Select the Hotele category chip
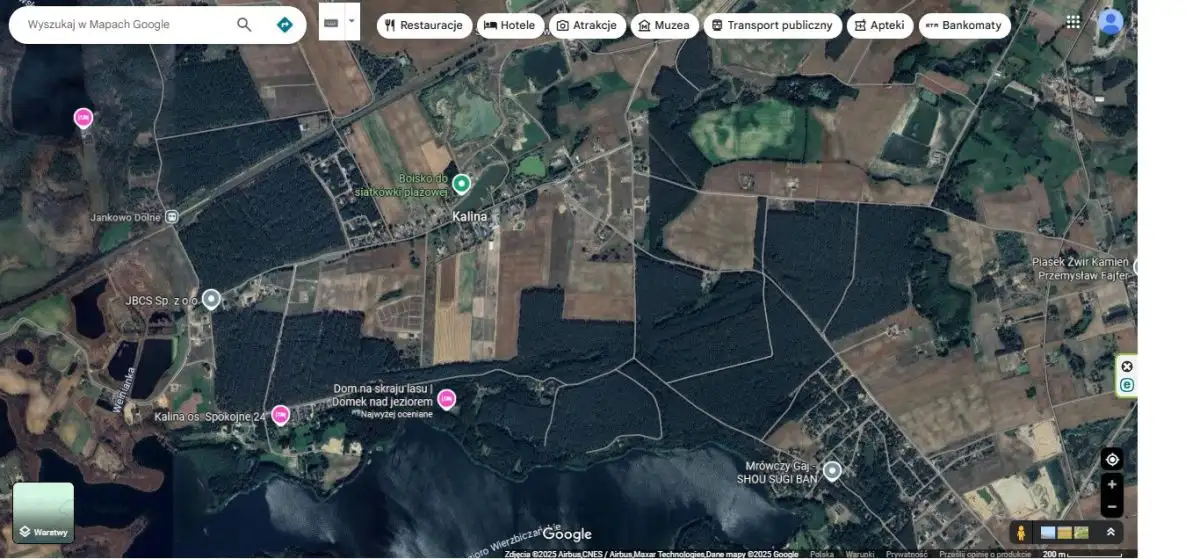 510,26
